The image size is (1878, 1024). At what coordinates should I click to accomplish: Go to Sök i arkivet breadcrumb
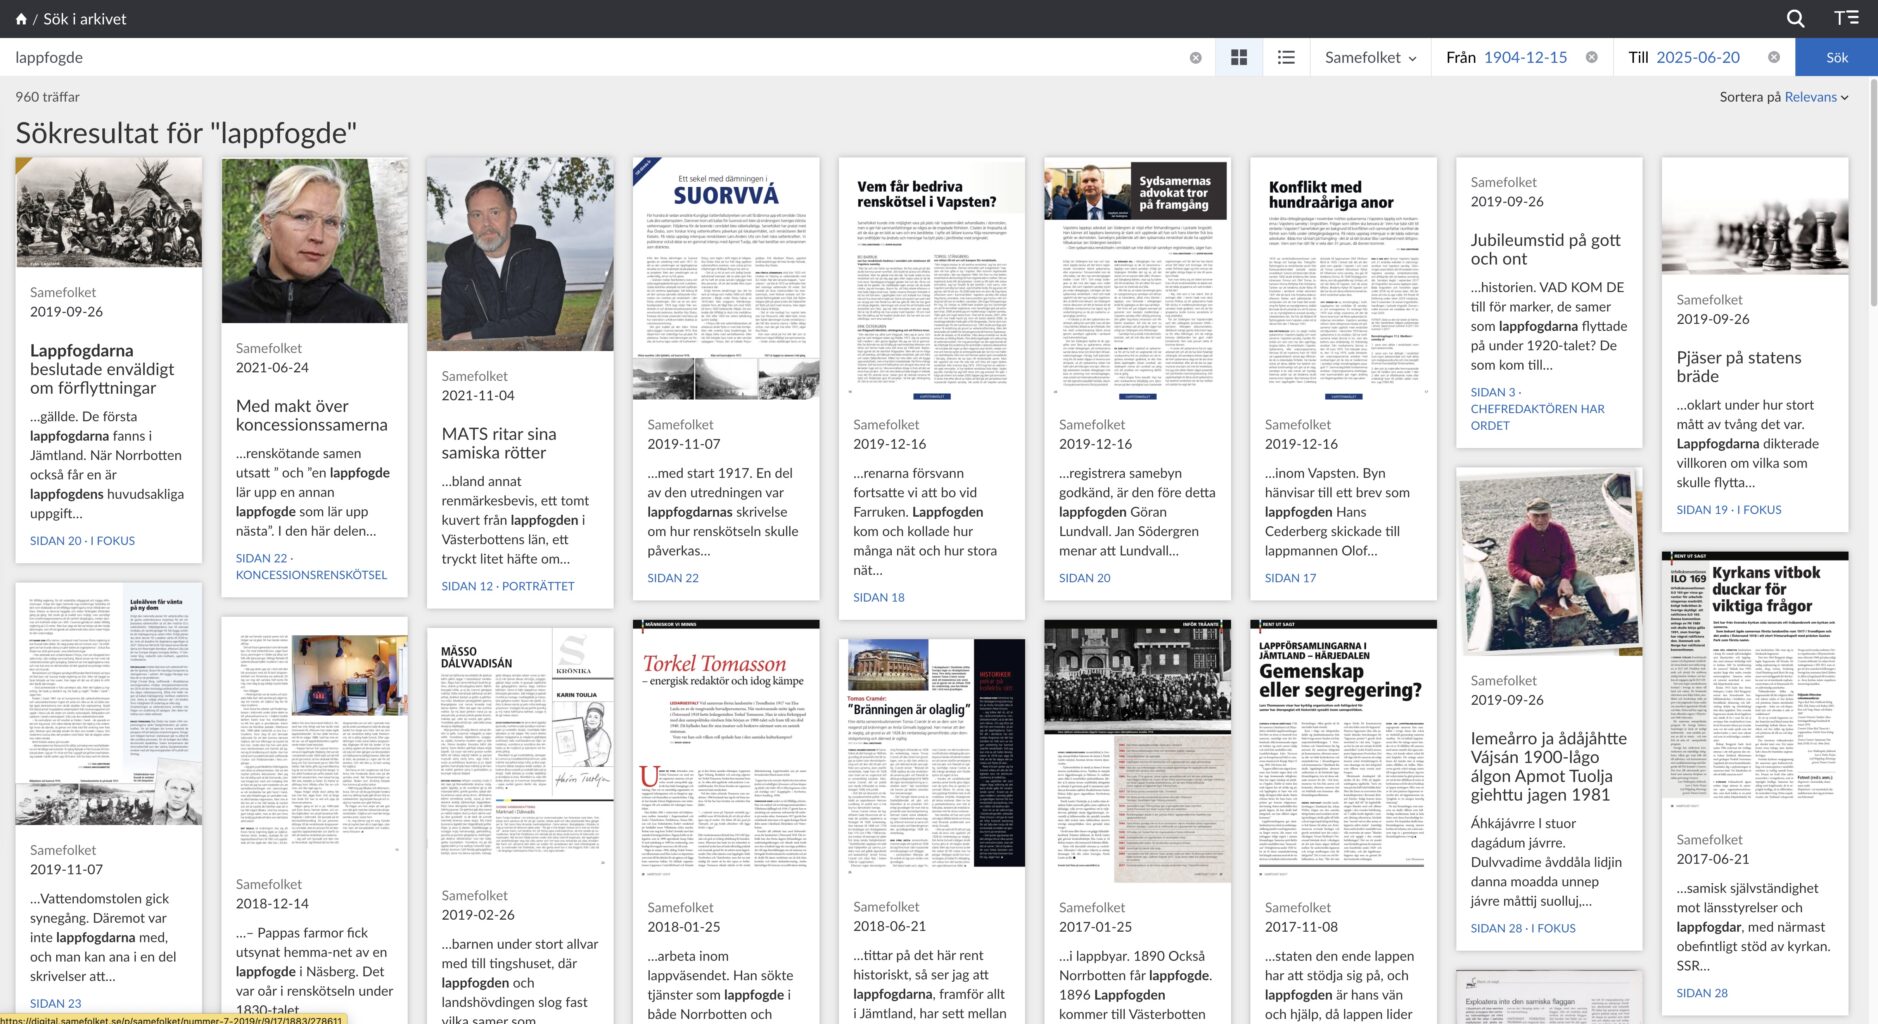[x=85, y=19]
